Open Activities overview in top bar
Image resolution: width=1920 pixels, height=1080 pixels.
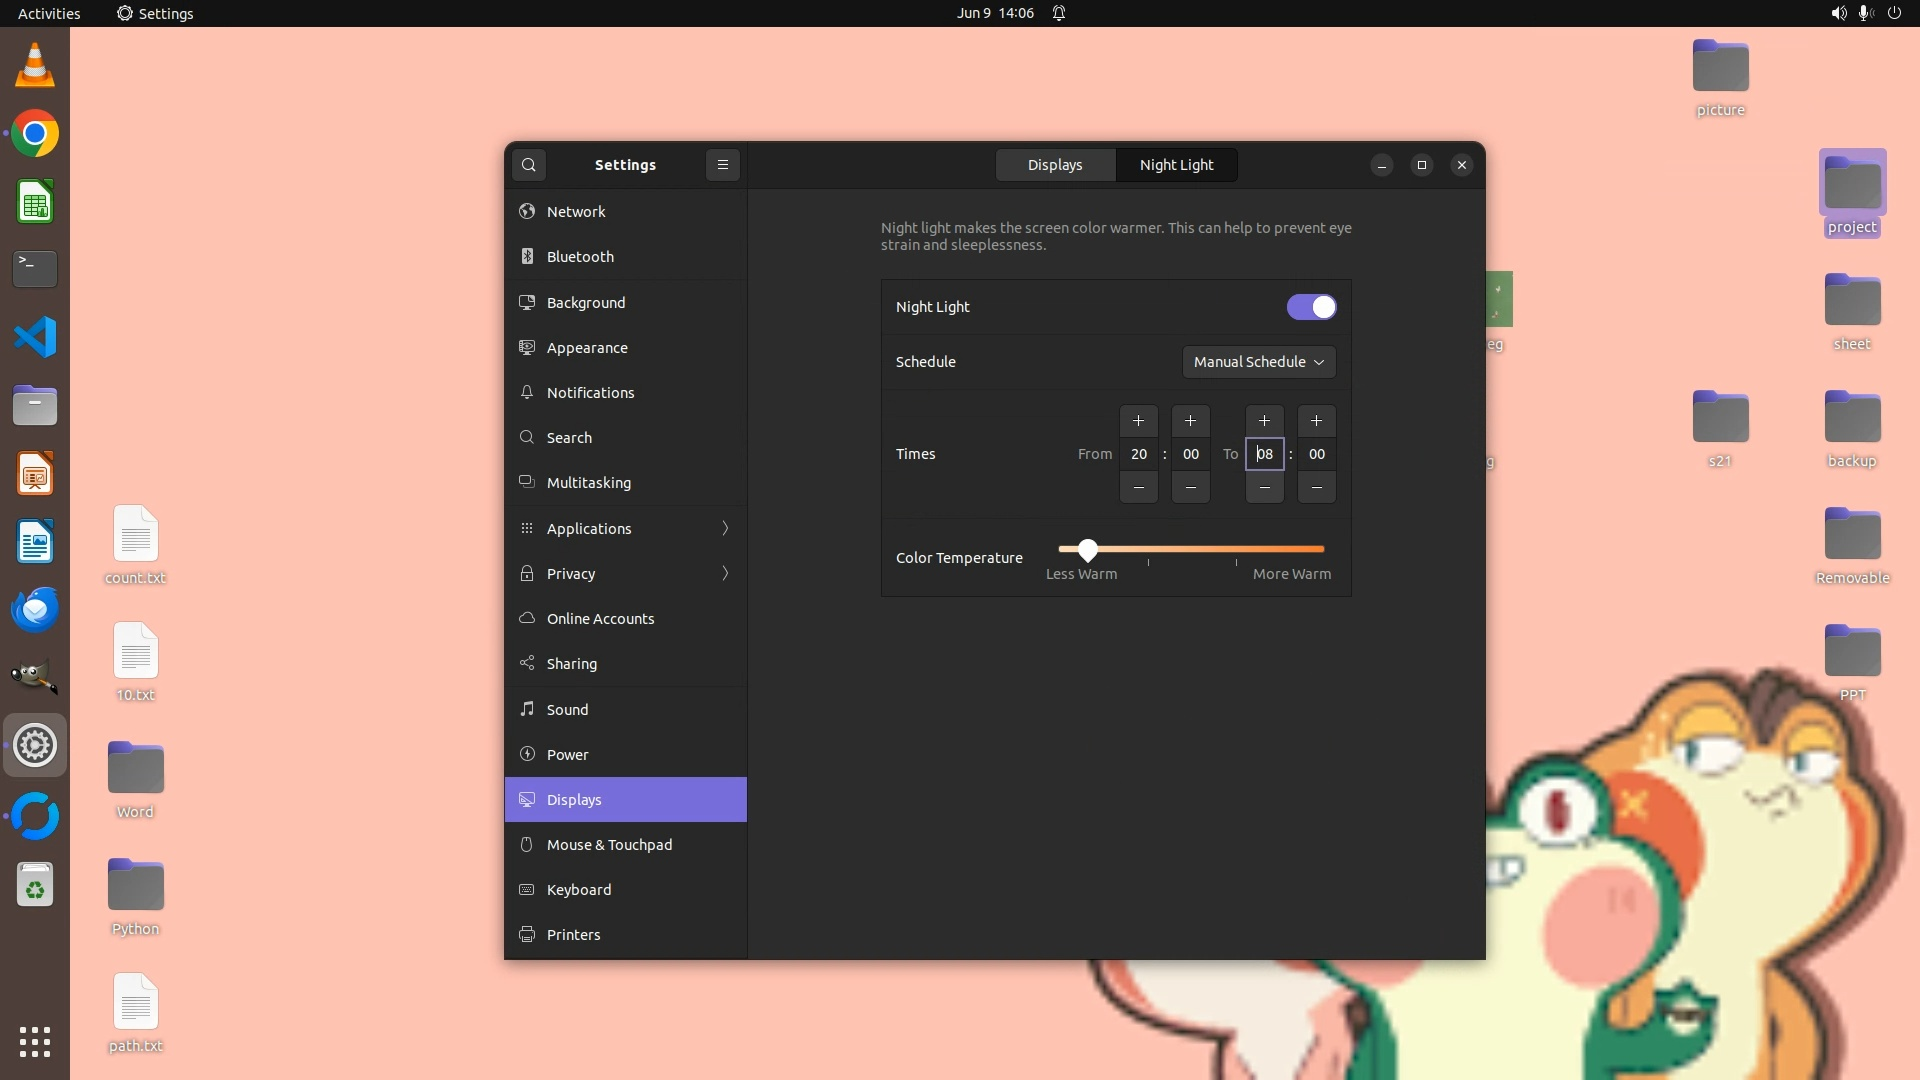49,13
